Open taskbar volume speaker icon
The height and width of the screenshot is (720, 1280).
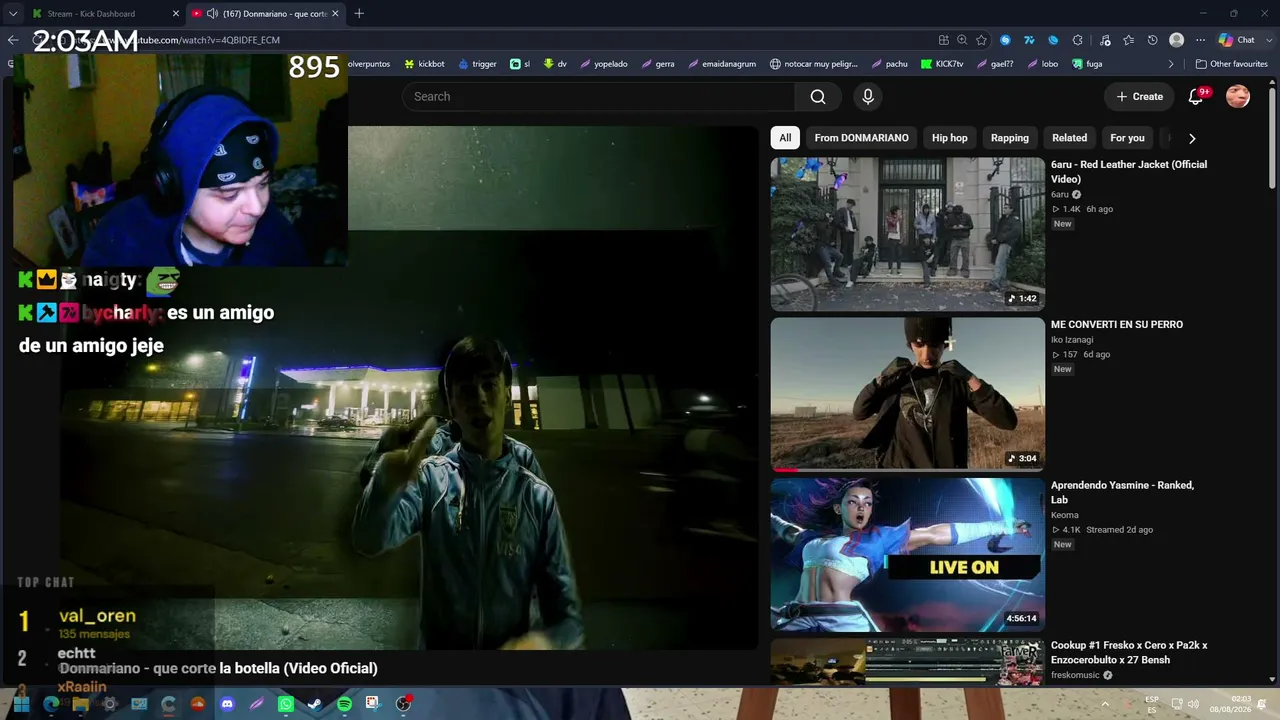tap(1193, 704)
